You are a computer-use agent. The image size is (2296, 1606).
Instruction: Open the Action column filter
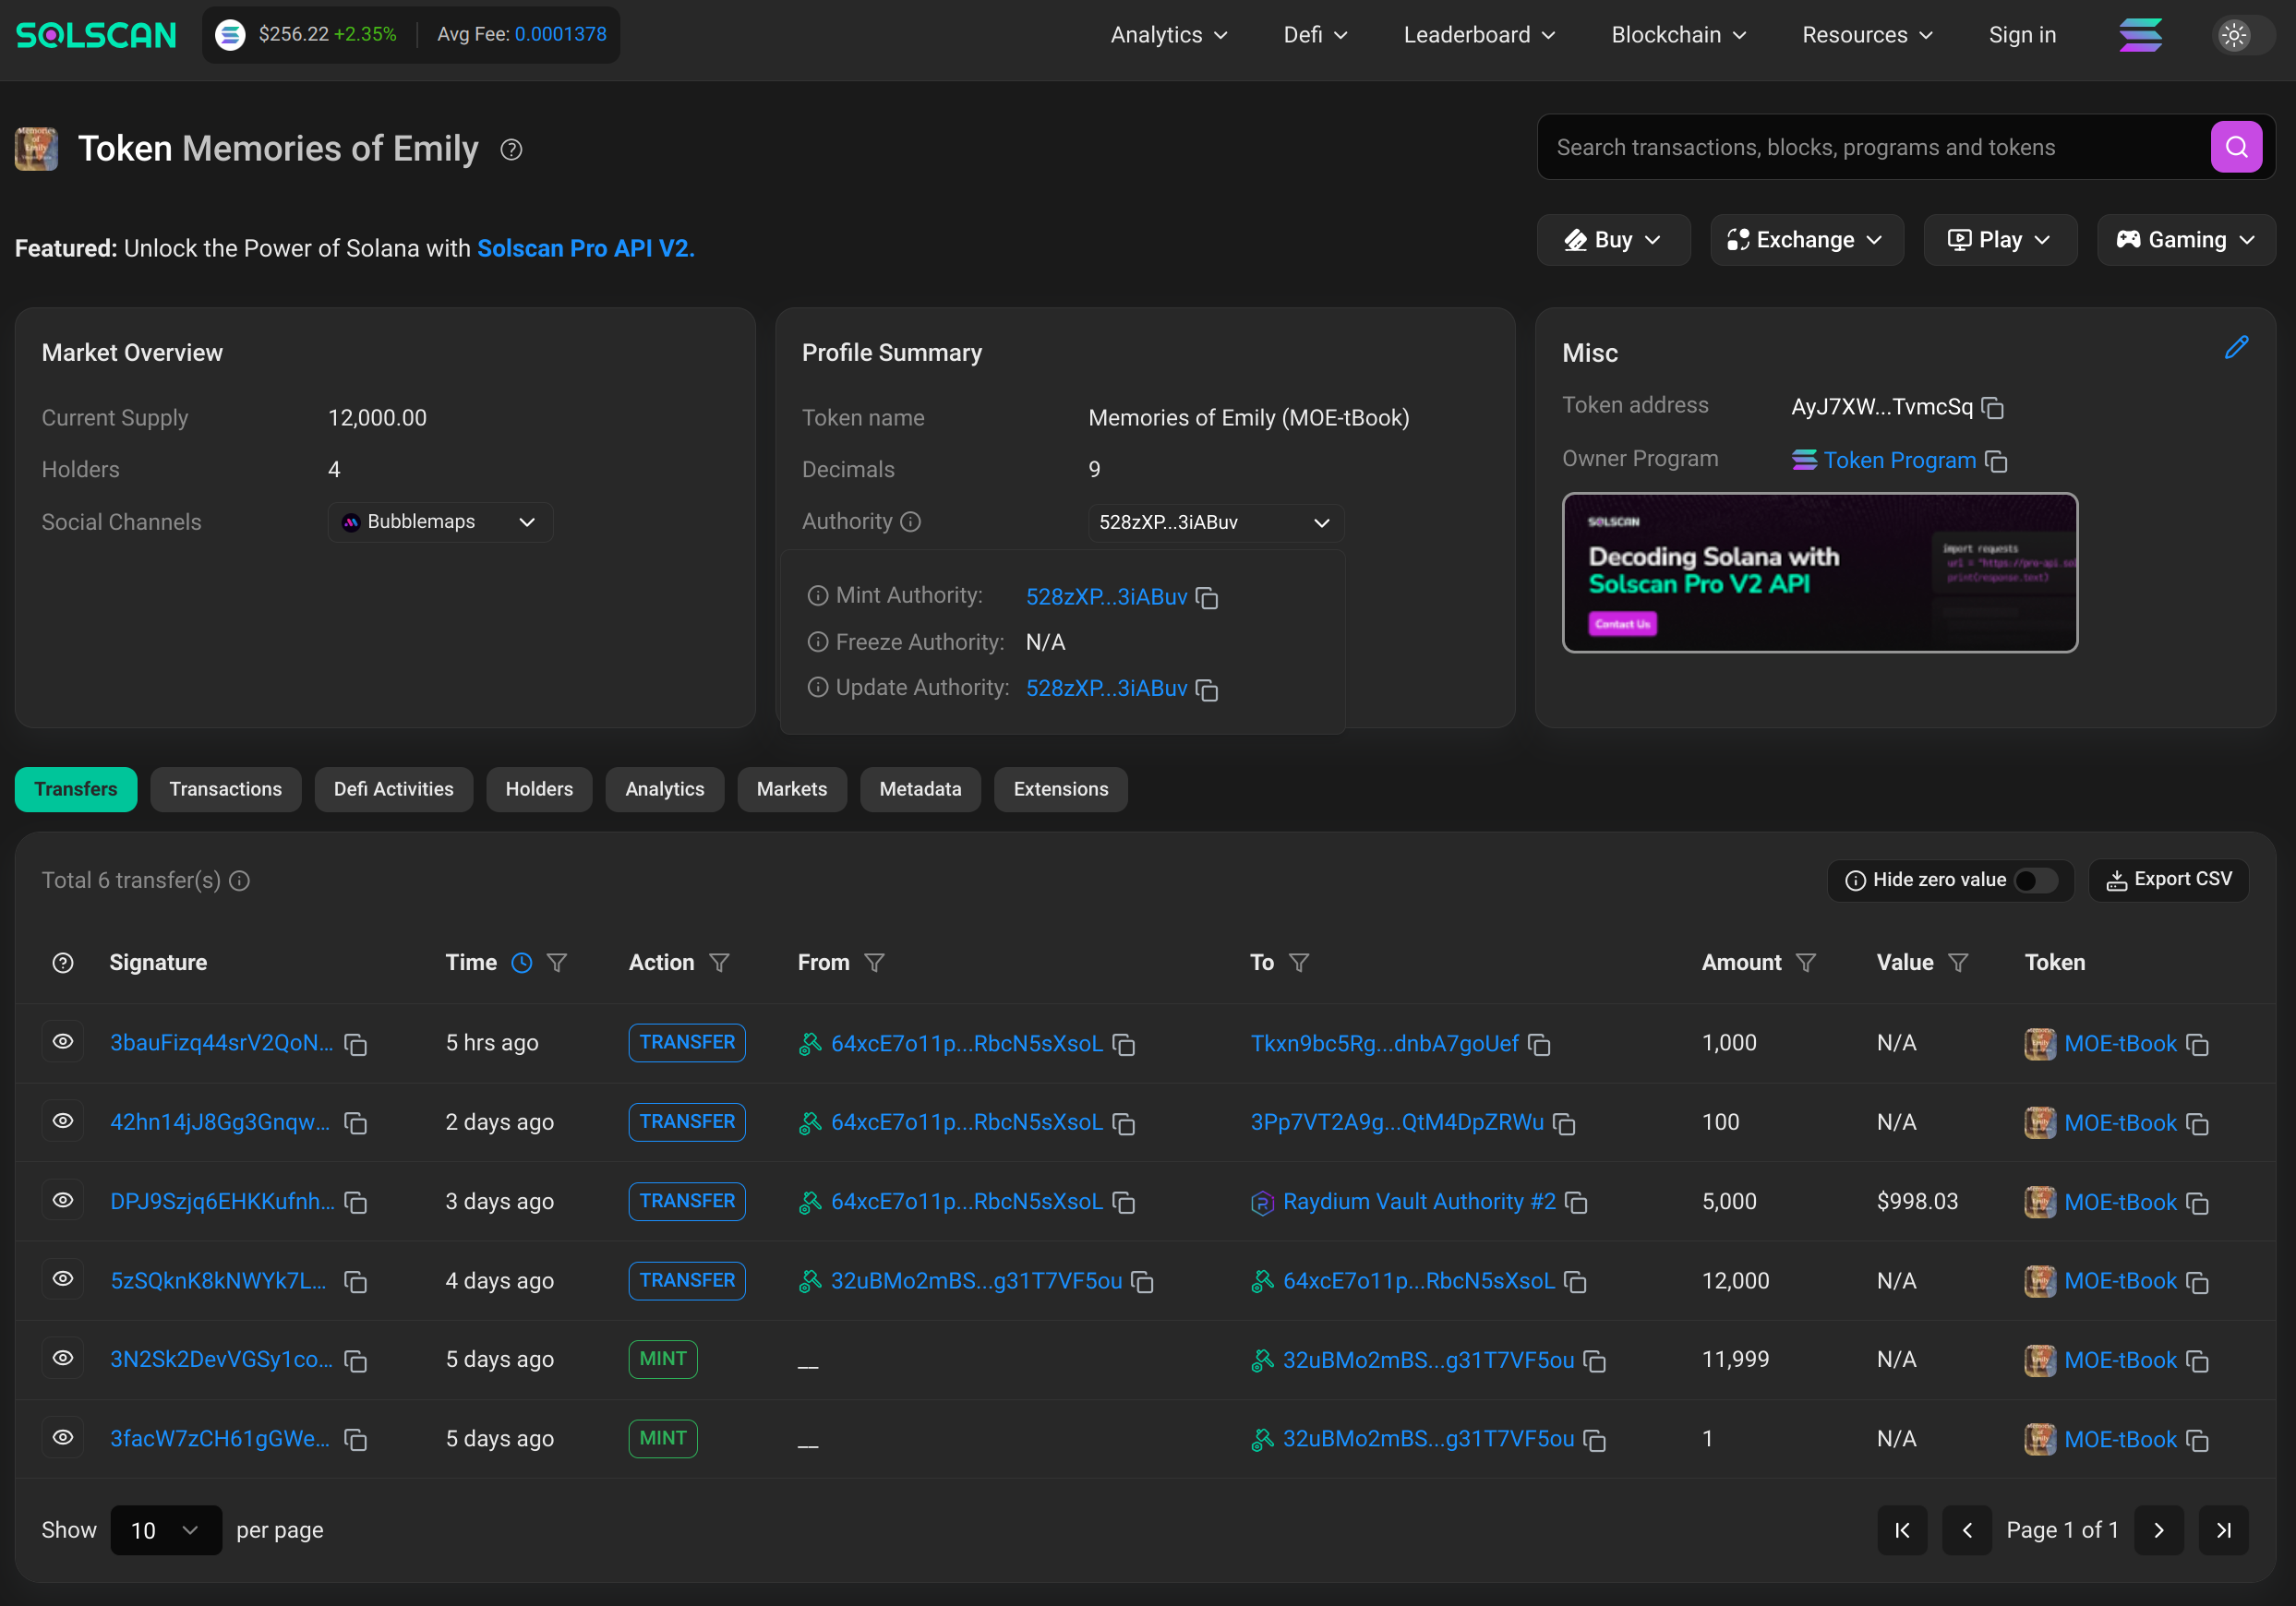pyautogui.click(x=719, y=962)
